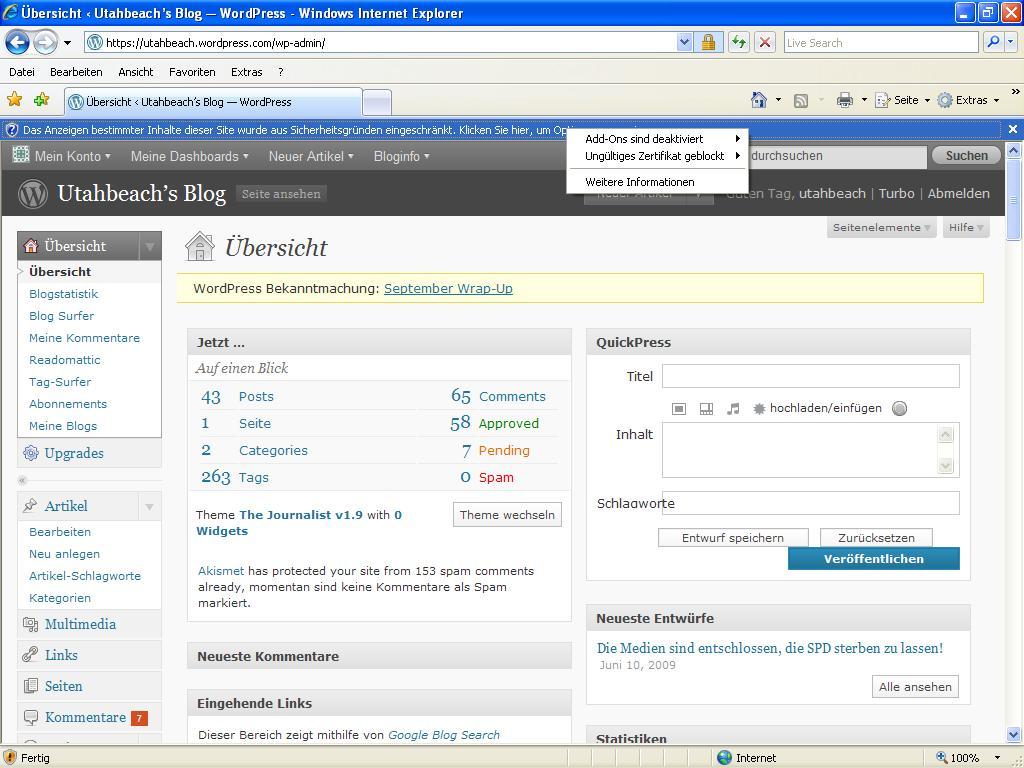Click the new empty tab button
The width and height of the screenshot is (1024, 768).
tap(377, 103)
